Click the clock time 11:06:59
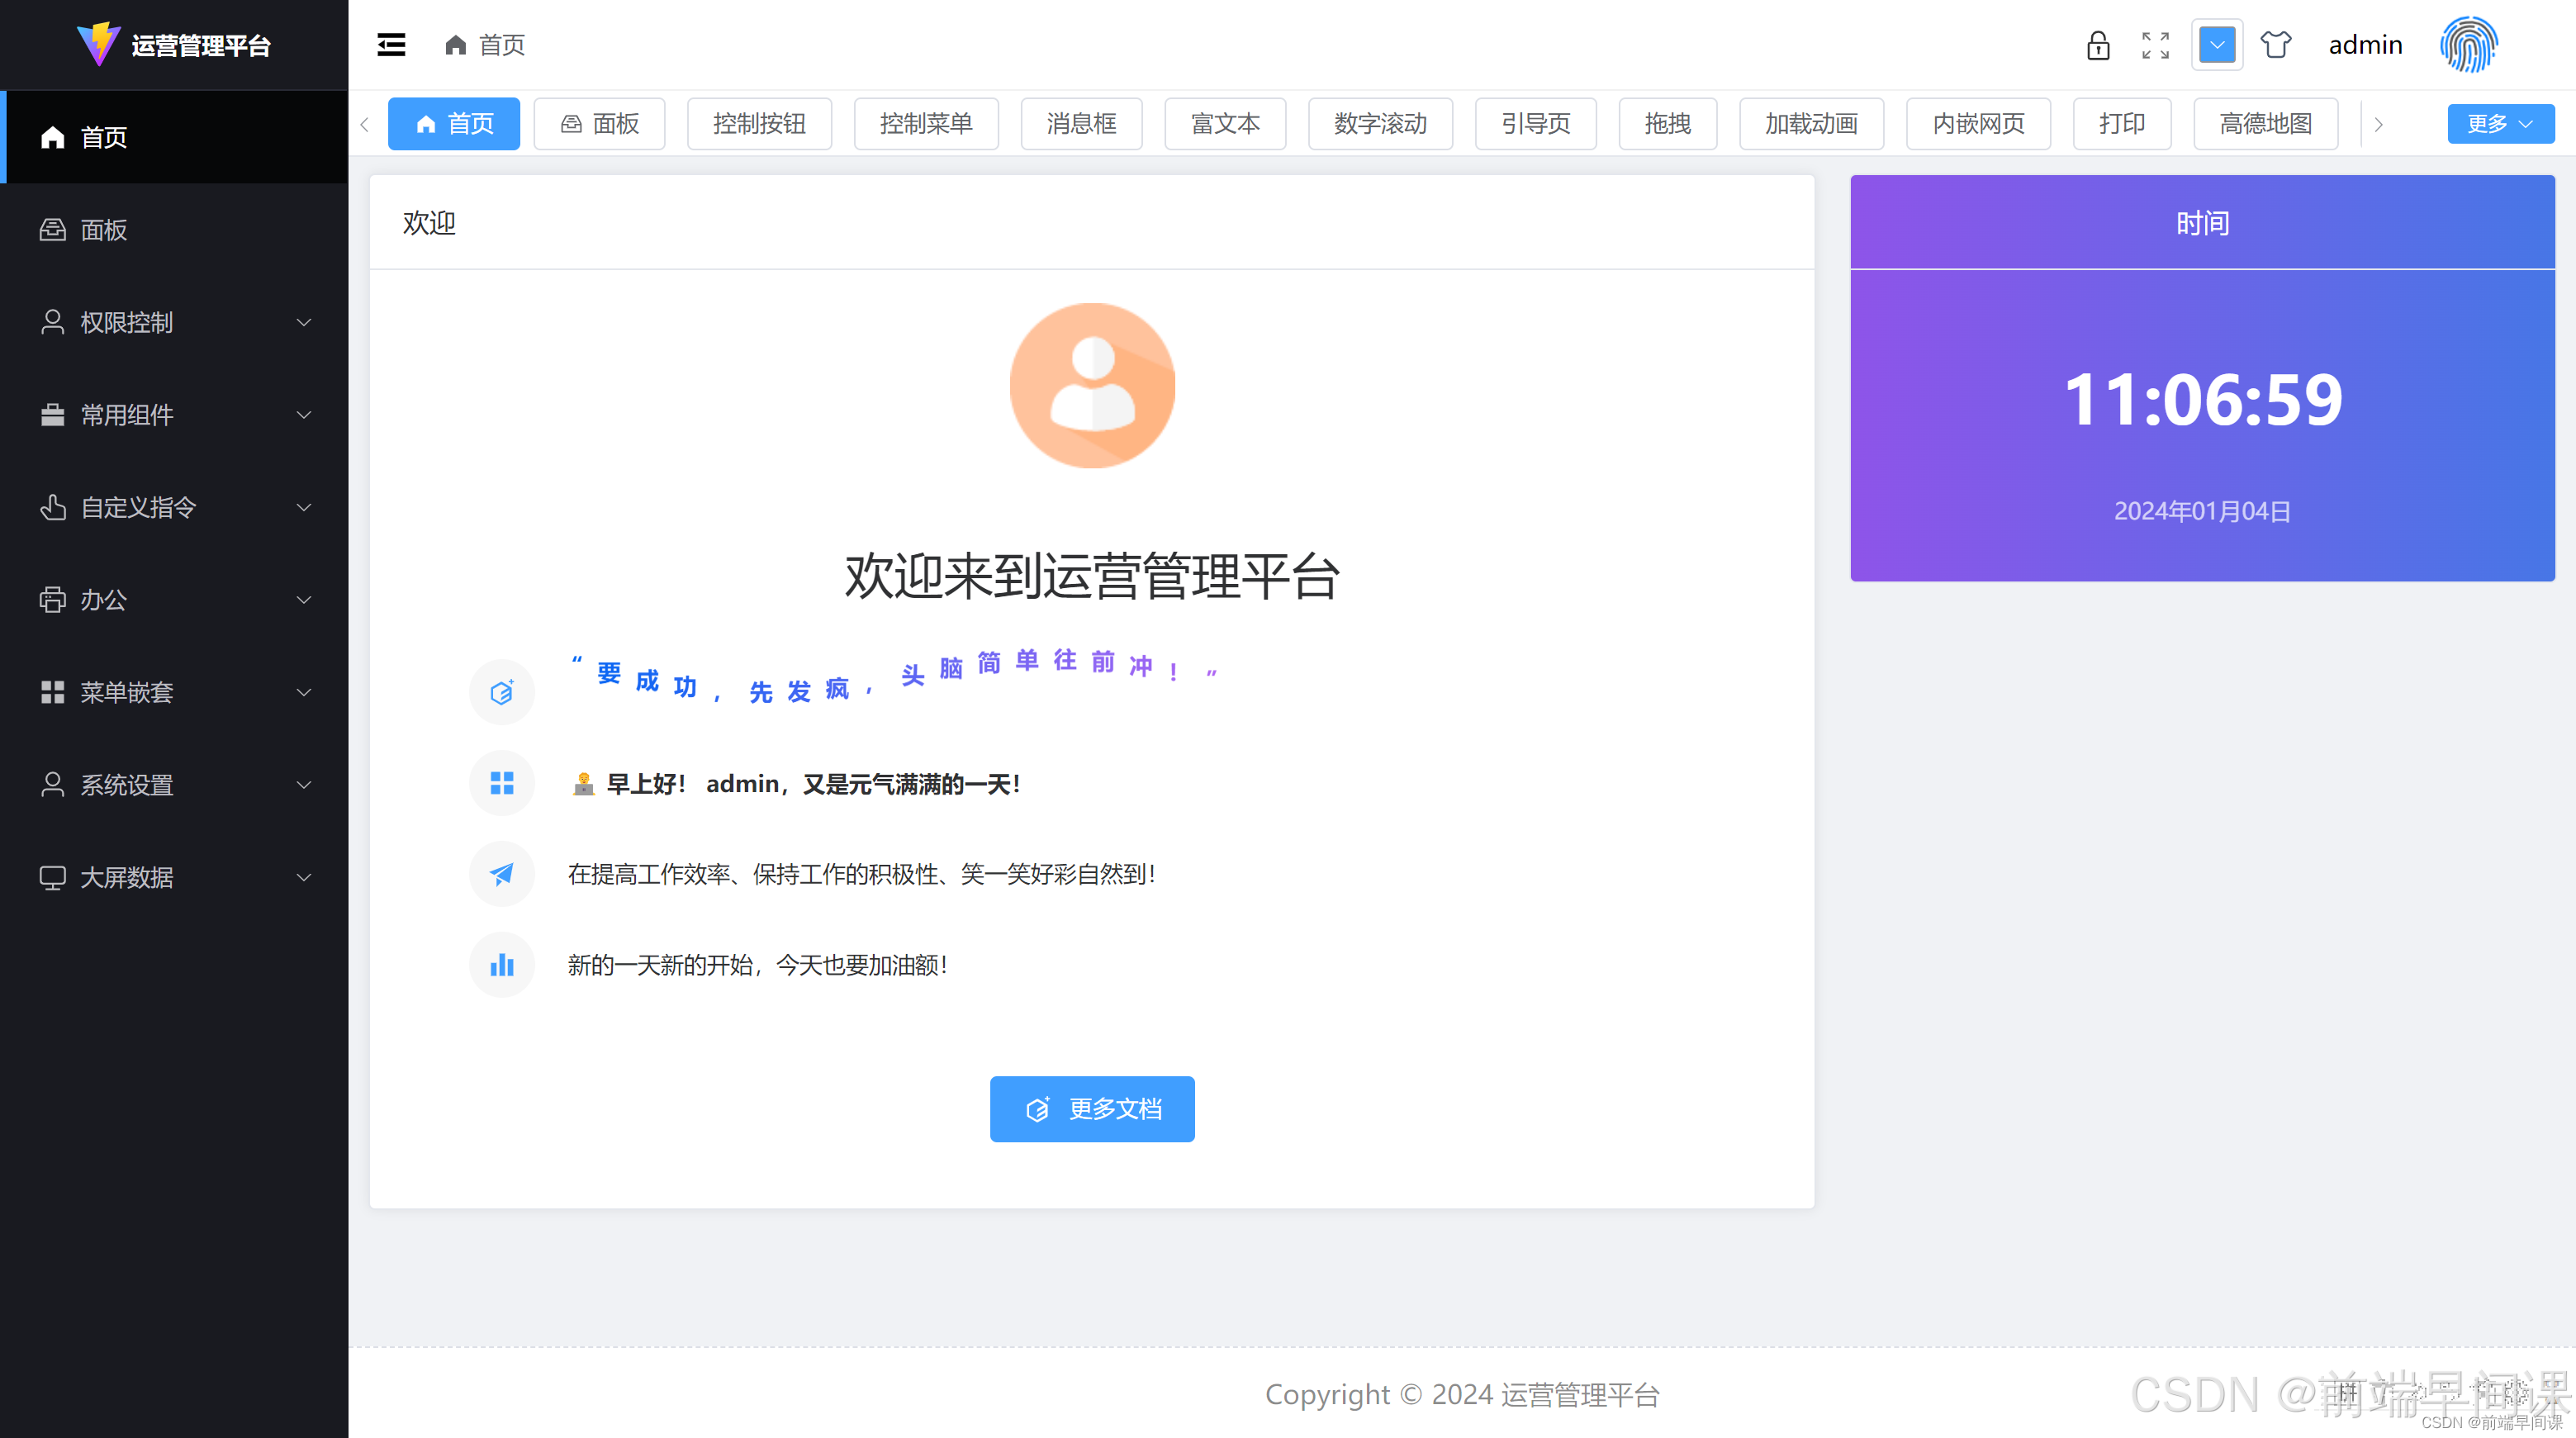Viewport: 2576px width, 1438px height. coord(2203,400)
